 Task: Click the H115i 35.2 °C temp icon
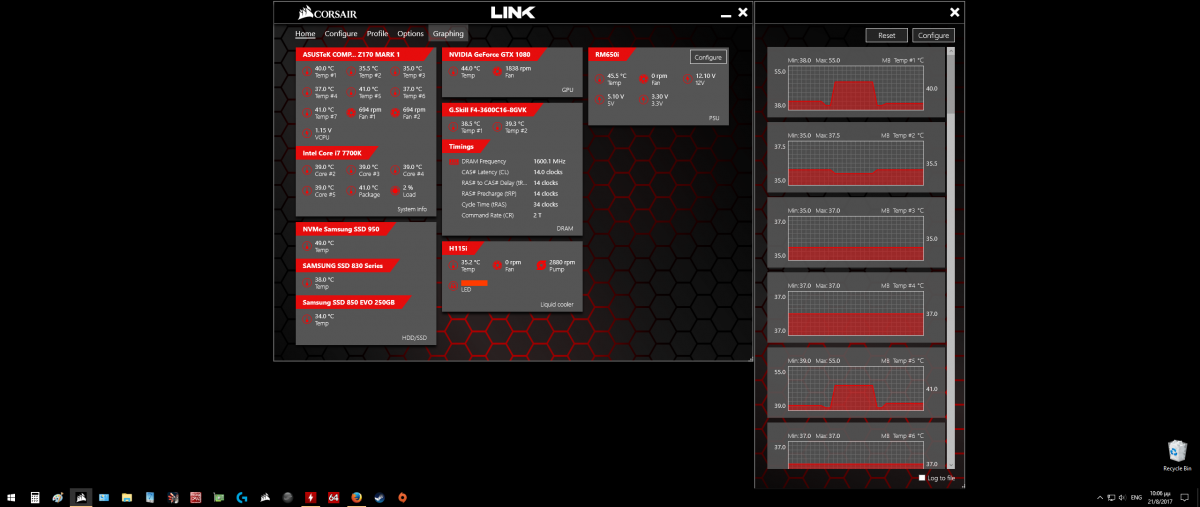453,265
